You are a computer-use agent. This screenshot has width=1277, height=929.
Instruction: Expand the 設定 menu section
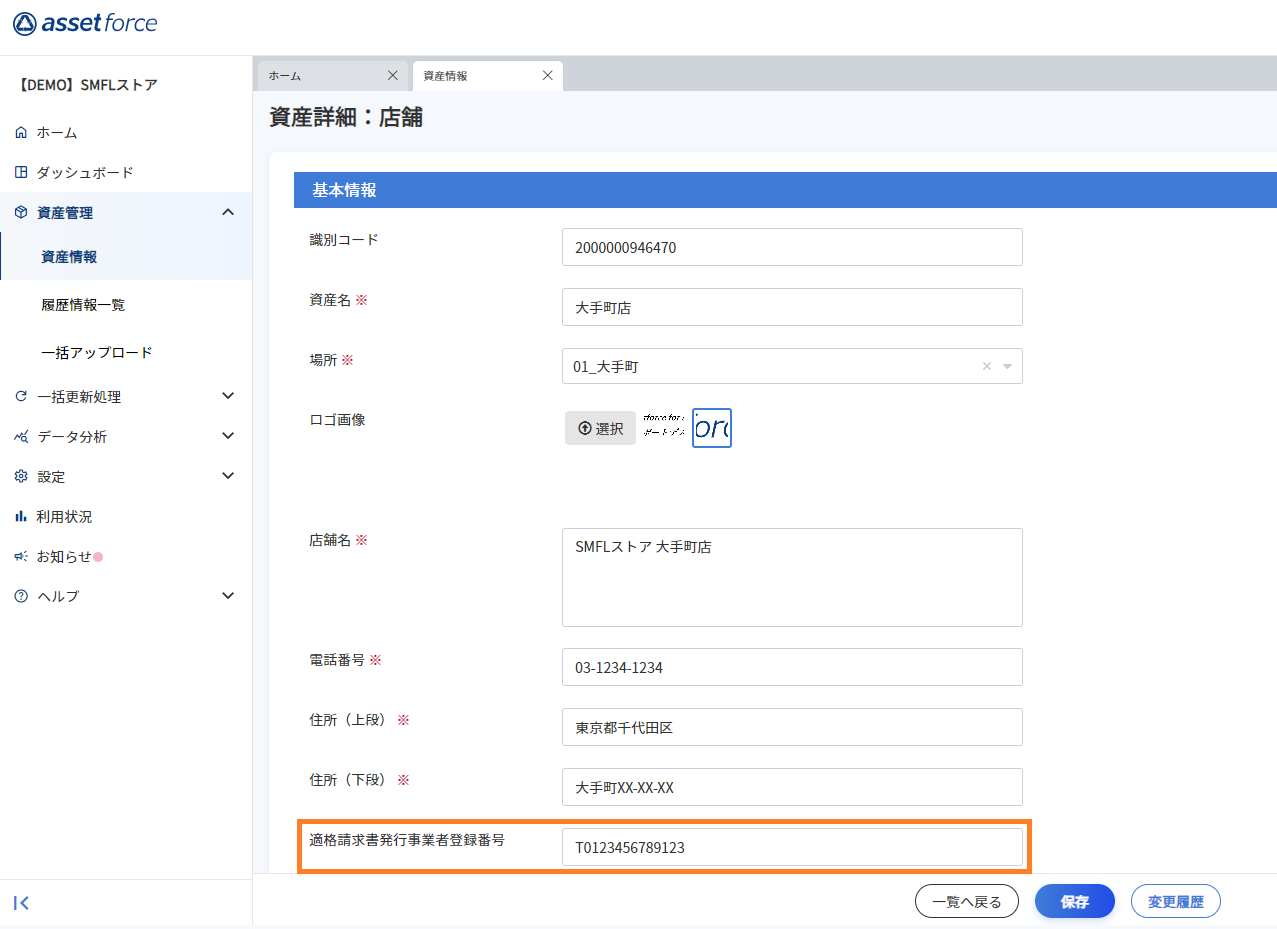coord(227,476)
